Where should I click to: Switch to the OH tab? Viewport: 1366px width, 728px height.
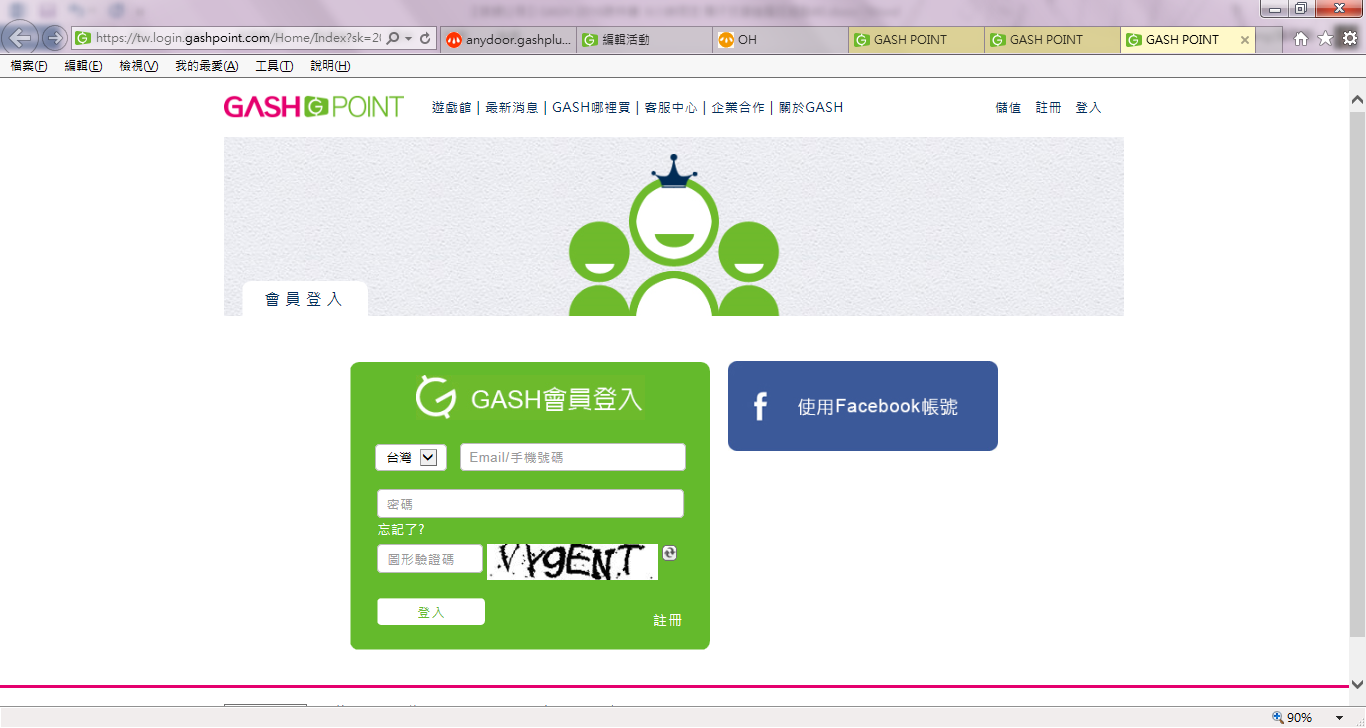click(x=781, y=40)
